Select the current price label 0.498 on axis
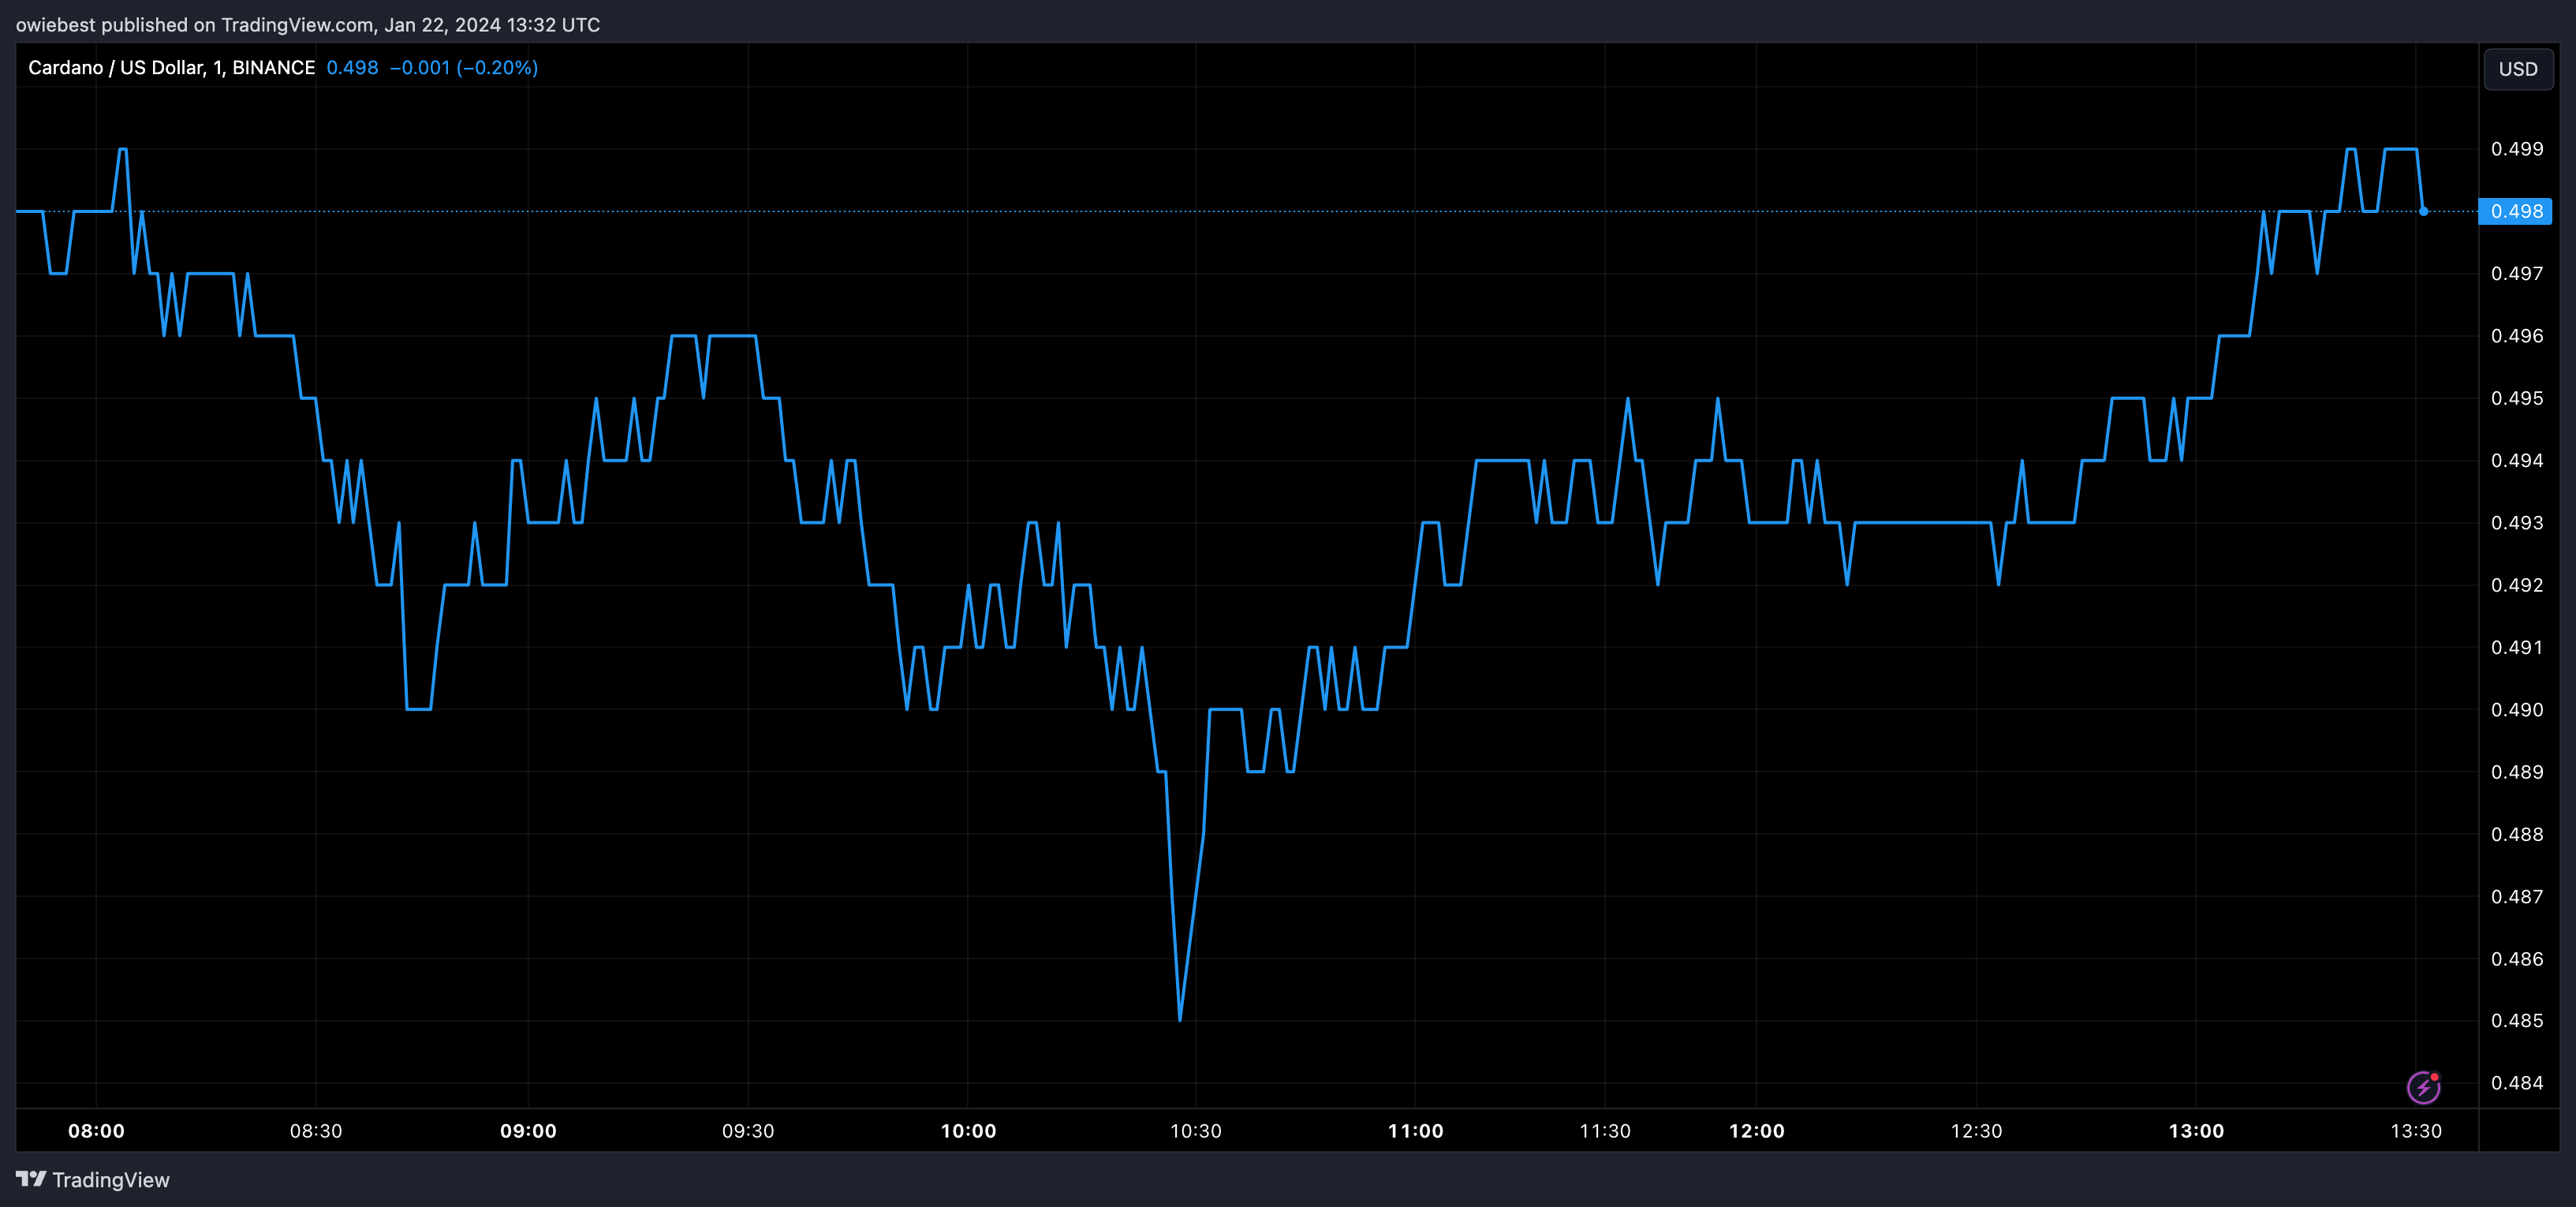This screenshot has width=2576, height=1207. point(2515,211)
